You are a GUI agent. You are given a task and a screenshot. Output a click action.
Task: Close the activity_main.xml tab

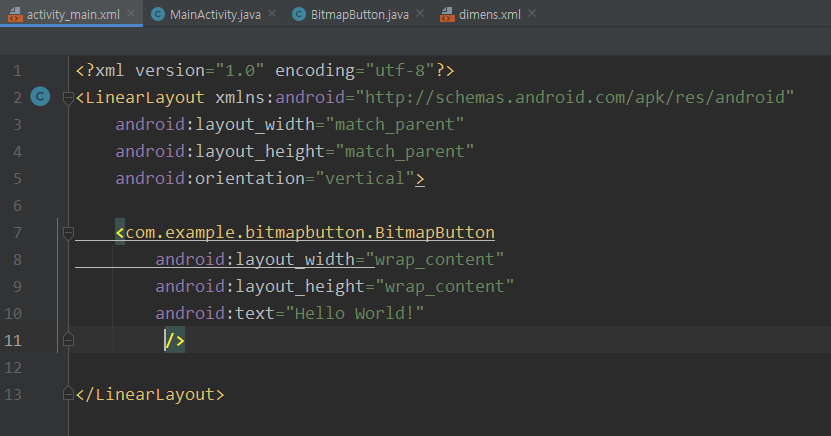click(131, 14)
